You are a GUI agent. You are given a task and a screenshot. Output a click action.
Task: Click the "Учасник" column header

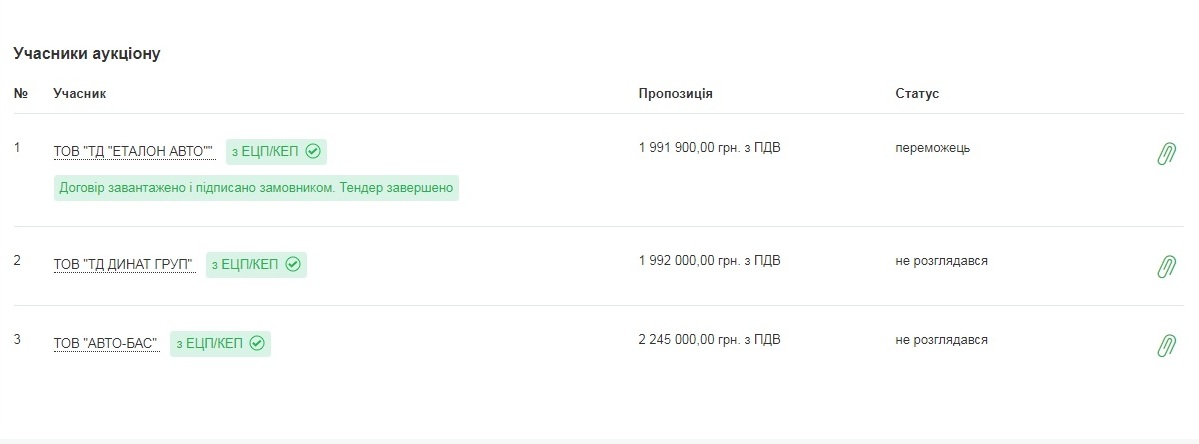tap(80, 93)
